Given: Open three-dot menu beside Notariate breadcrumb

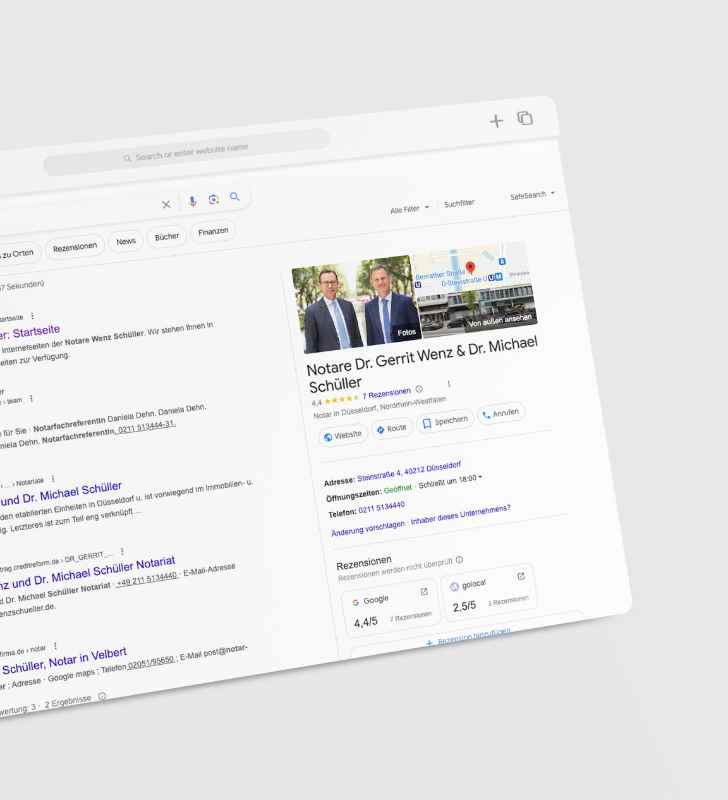Looking at the screenshot, I should (53, 479).
